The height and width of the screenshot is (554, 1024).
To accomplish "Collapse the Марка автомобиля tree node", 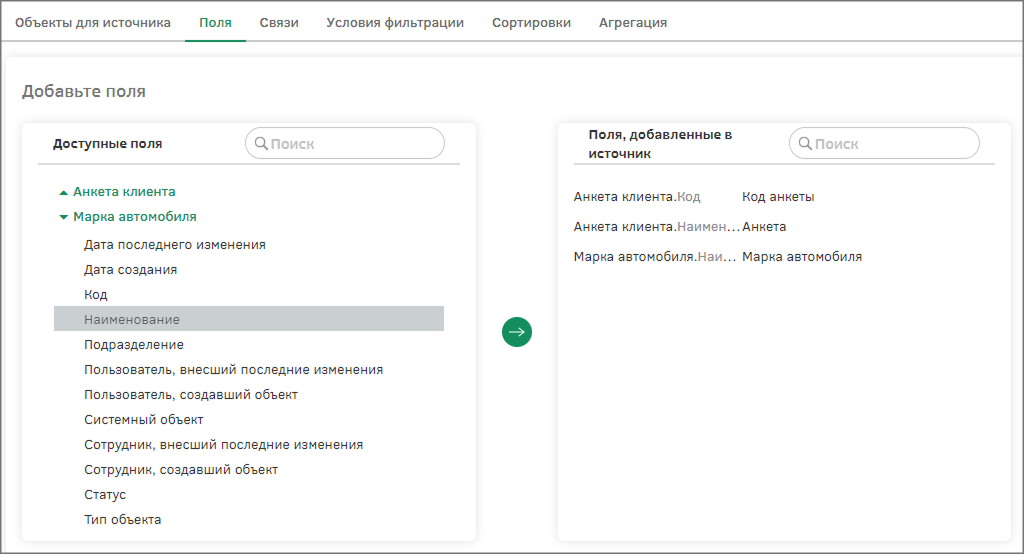I will pyautogui.click(x=64, y=217).
